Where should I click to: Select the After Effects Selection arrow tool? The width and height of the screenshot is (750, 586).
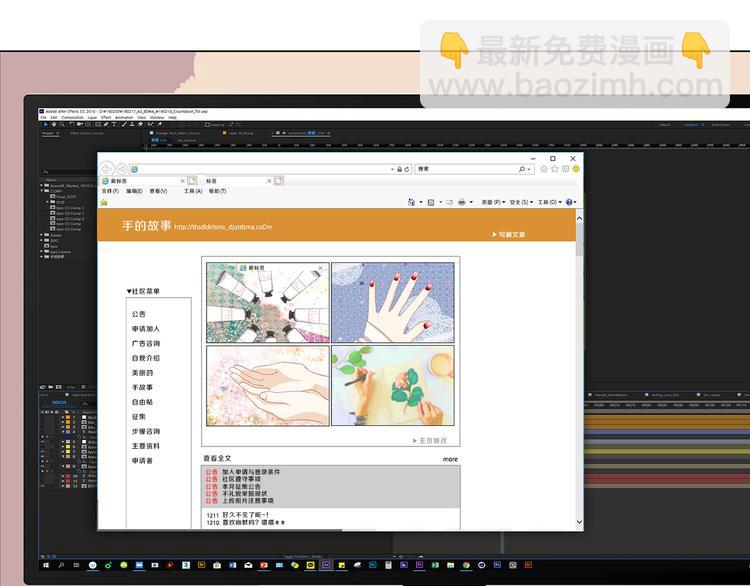[44, 125]
